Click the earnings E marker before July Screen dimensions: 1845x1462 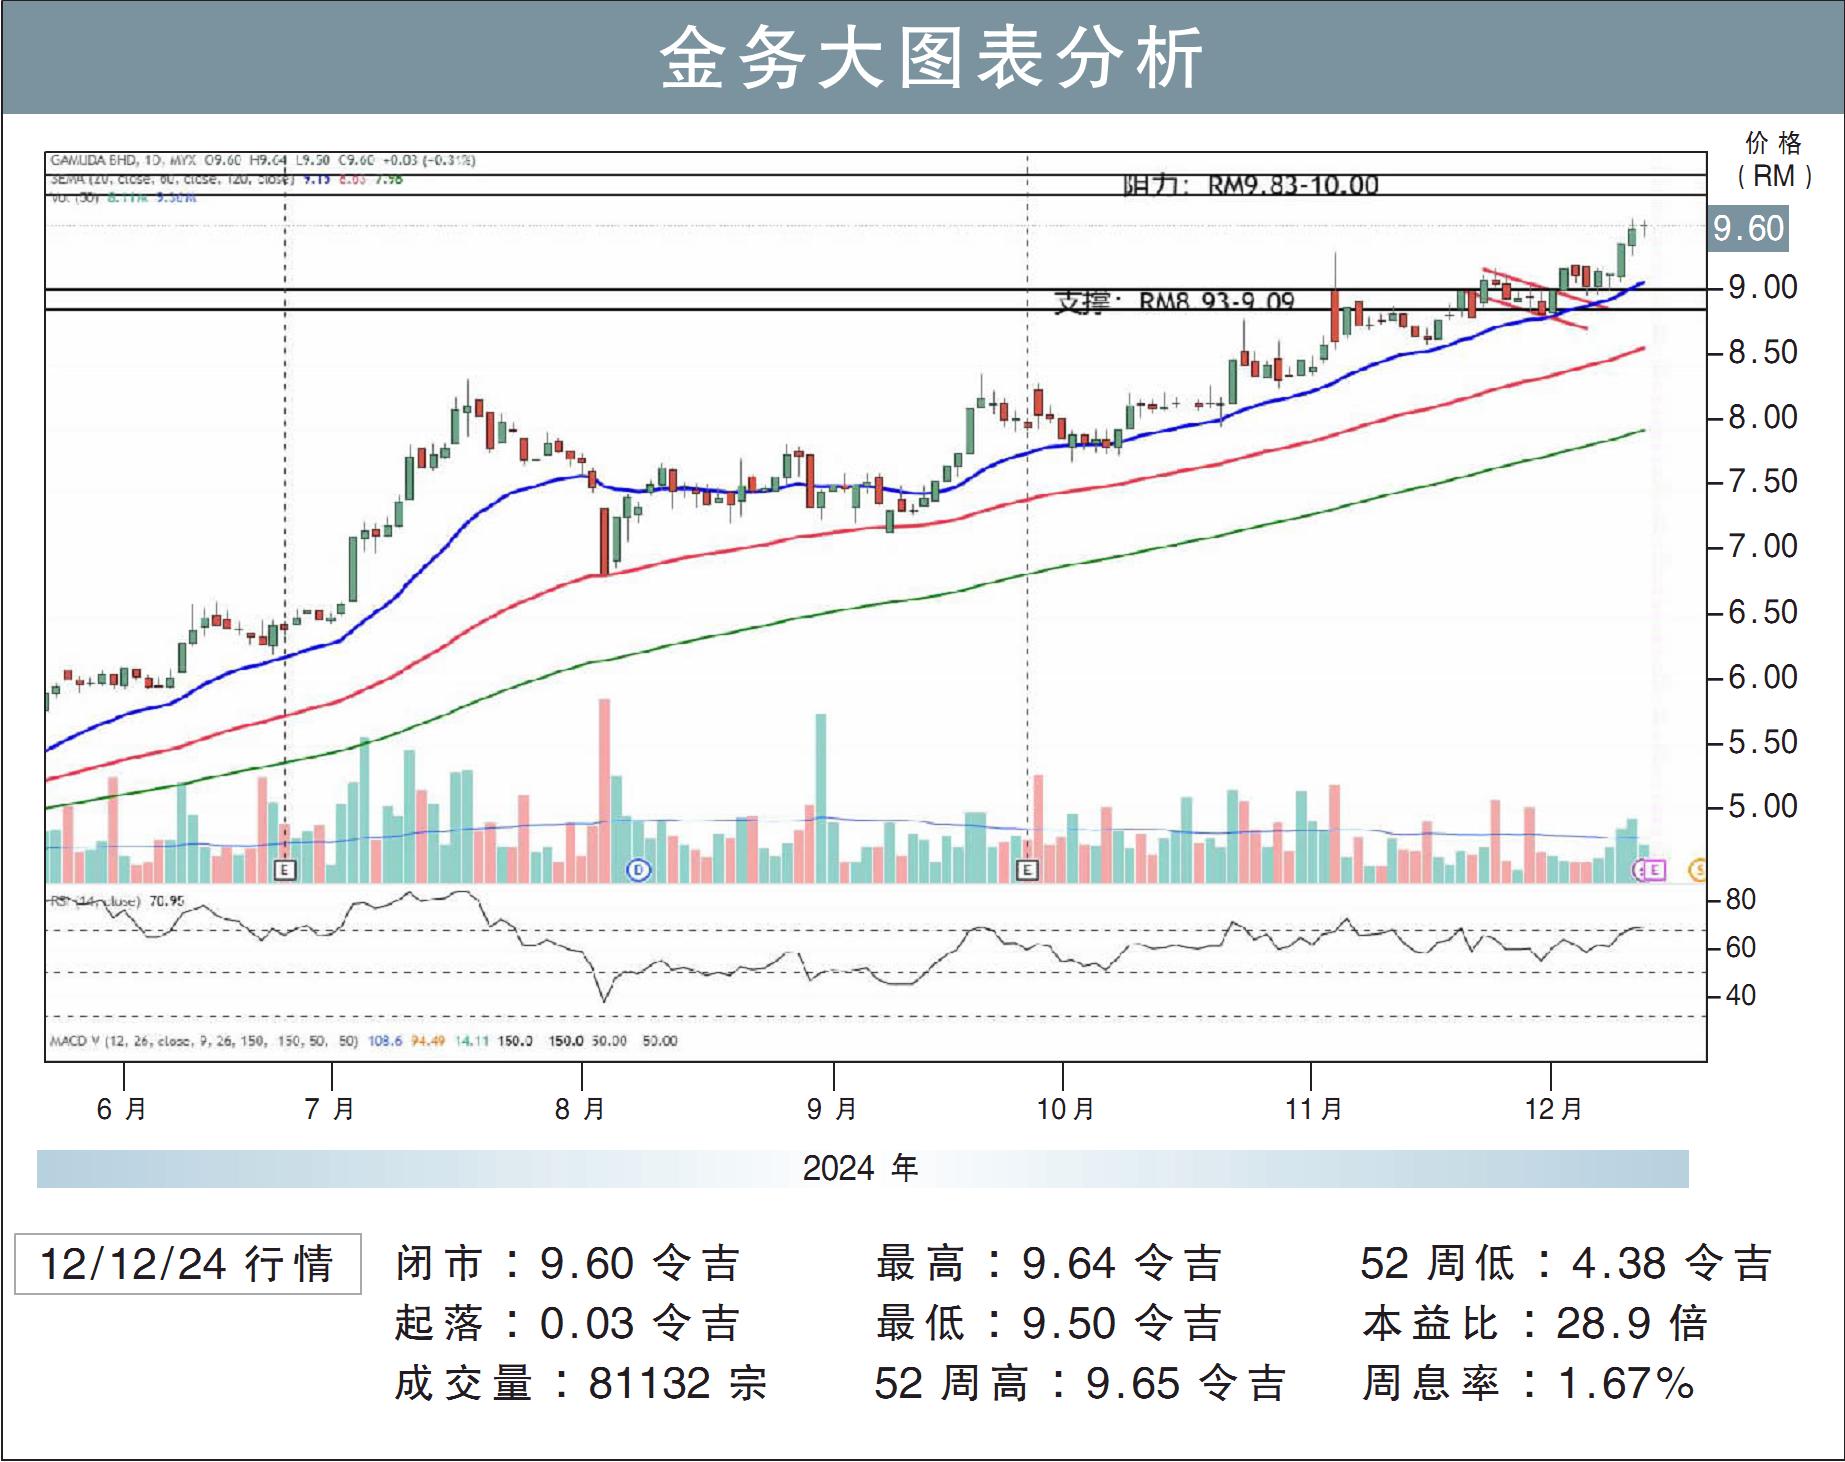coord(285,870)
